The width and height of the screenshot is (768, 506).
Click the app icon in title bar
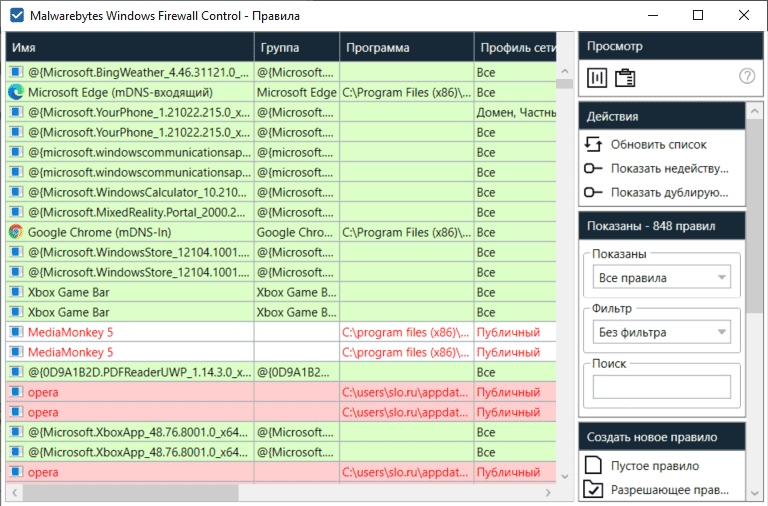[17, 15]
